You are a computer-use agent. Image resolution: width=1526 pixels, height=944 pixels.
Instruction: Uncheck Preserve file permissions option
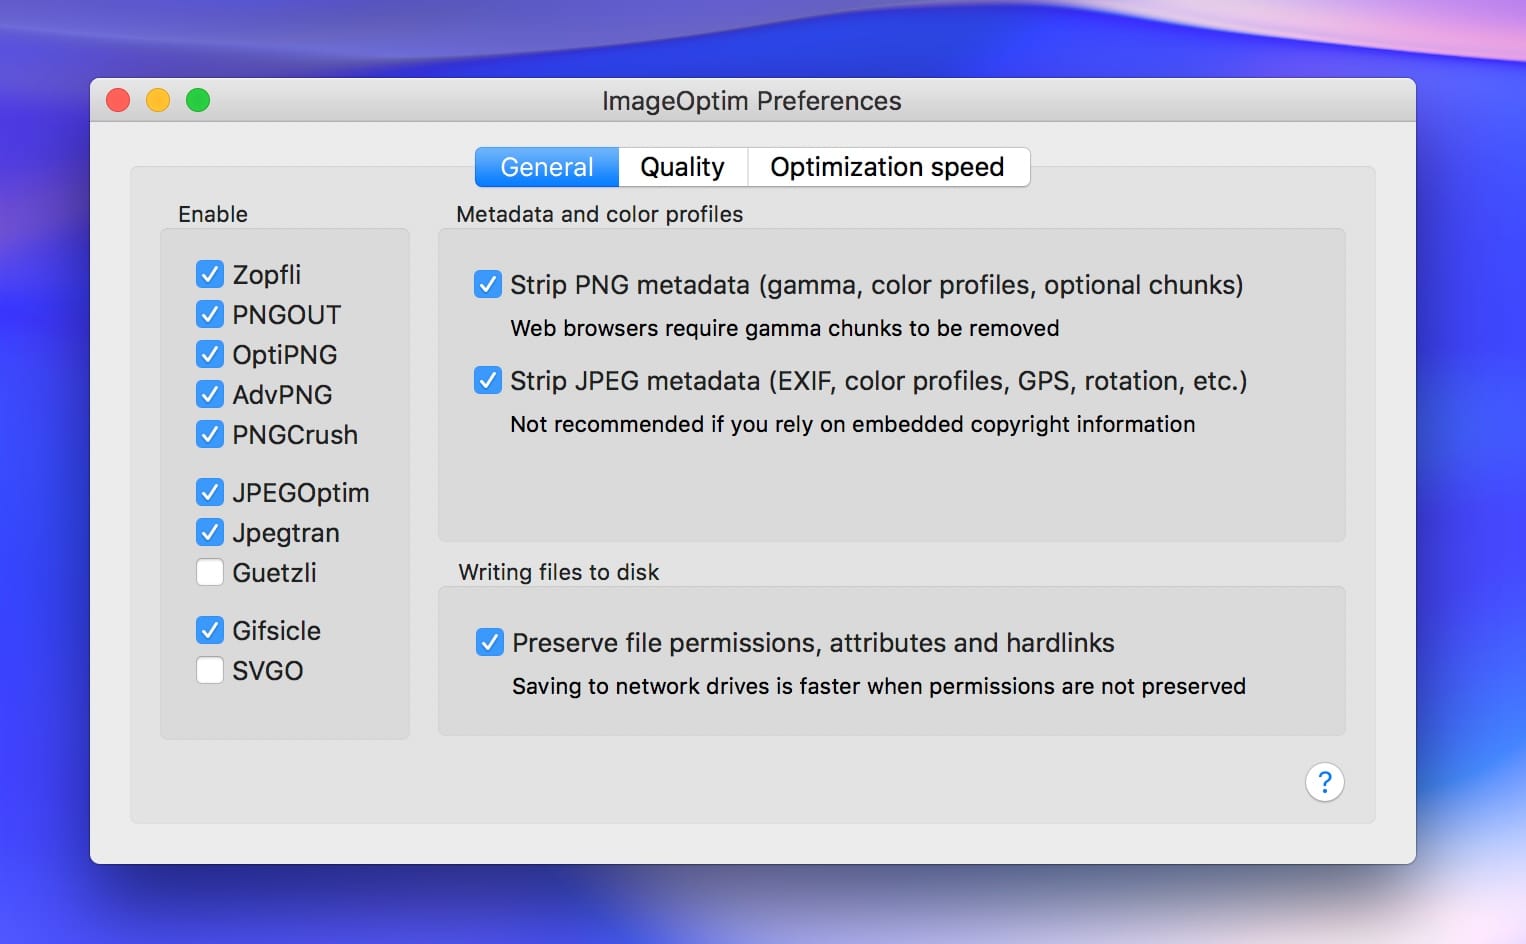pos(490,642)
